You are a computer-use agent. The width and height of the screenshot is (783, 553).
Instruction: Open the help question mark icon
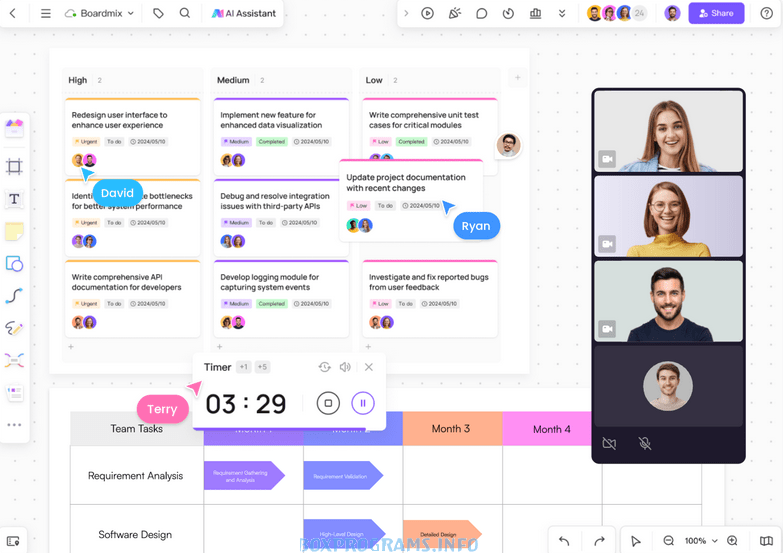pyautogui.click(x=767, y=13)
